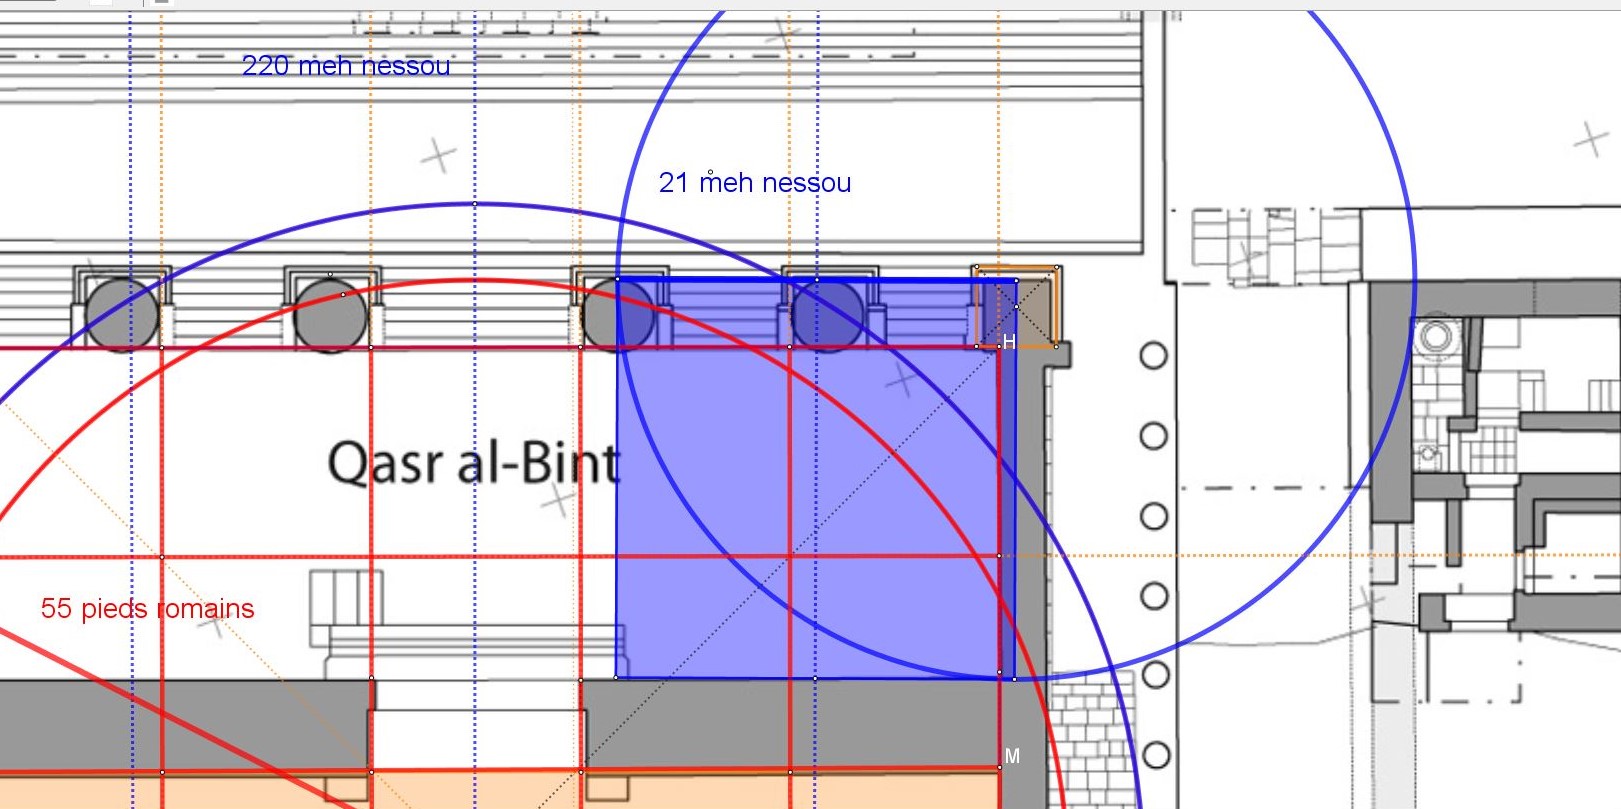Select the small orange square's center point
Screen dimensions: 1621x809
coord(1016,307)
